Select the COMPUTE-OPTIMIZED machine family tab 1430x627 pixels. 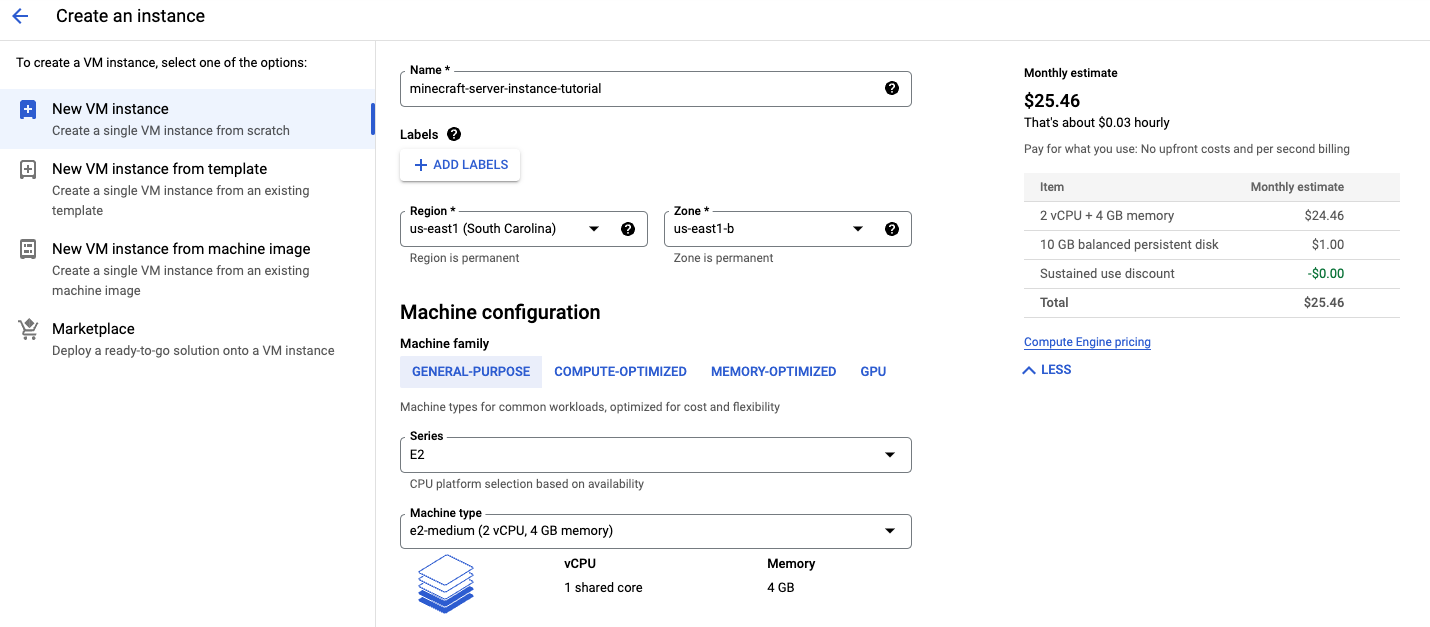point(621,372)
